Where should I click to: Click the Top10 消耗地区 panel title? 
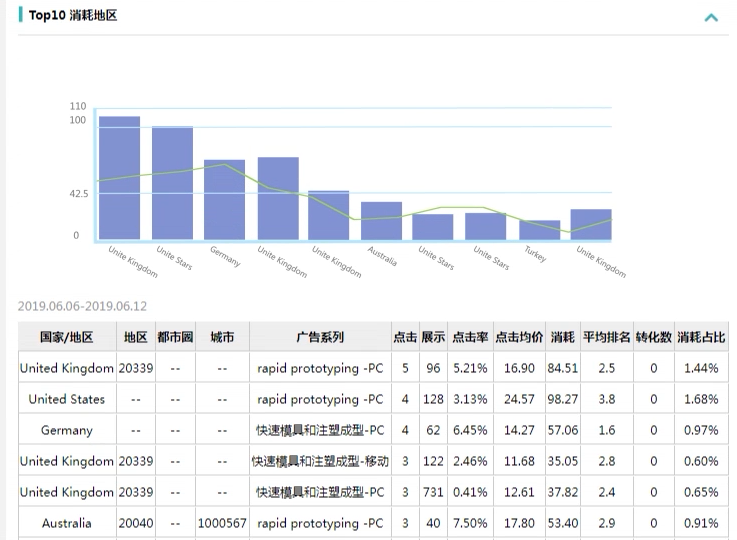click(x=72, y=15)
